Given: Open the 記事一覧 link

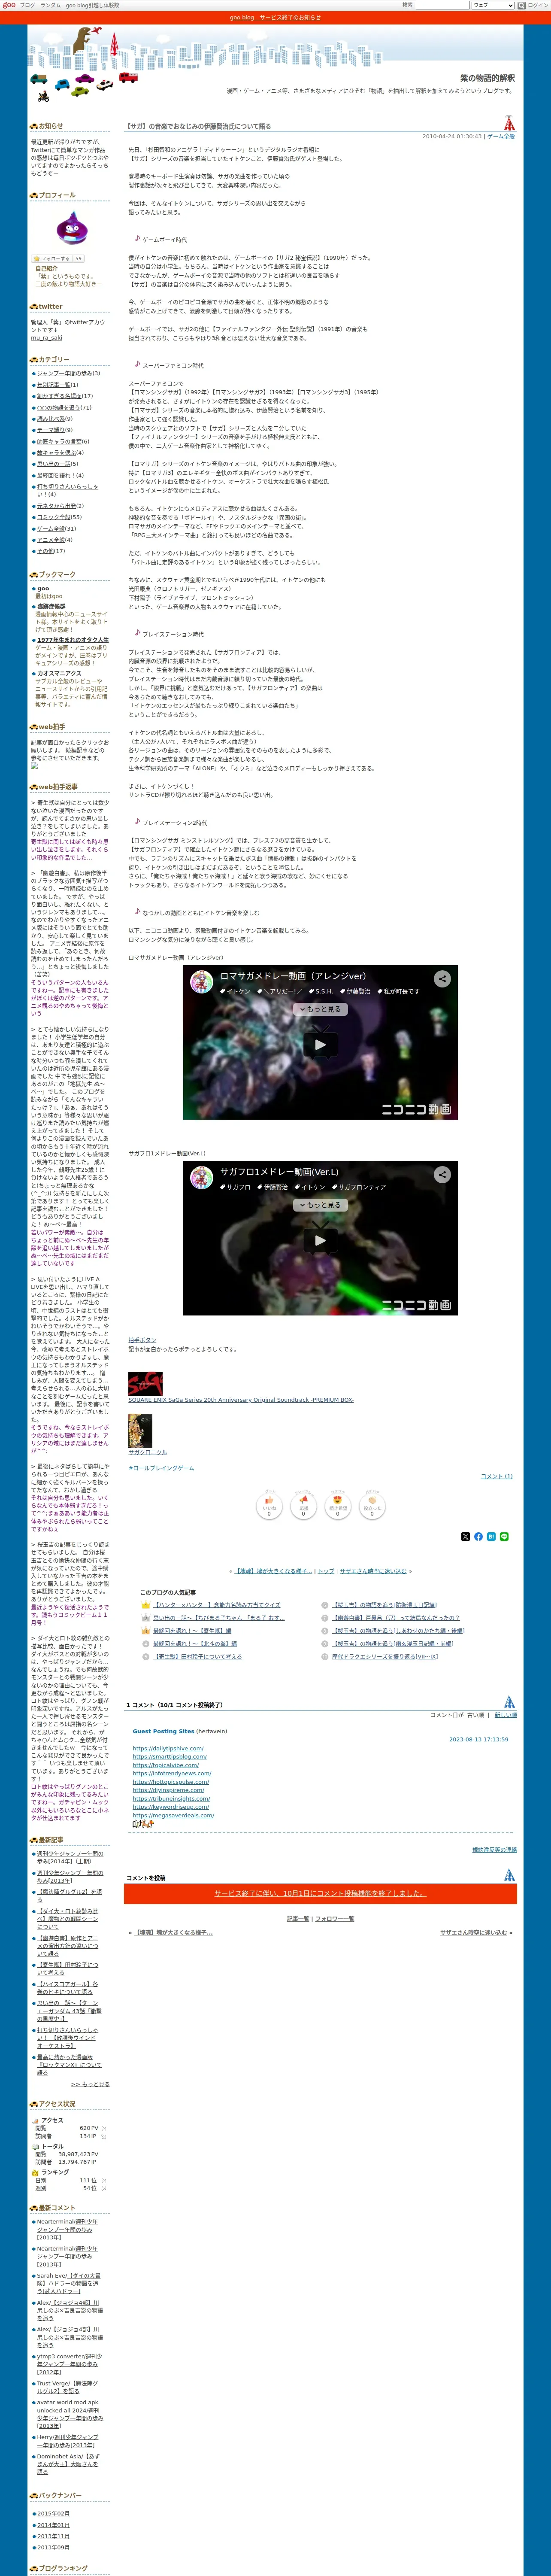Looking at the screenshot, I should (298, 1919).
